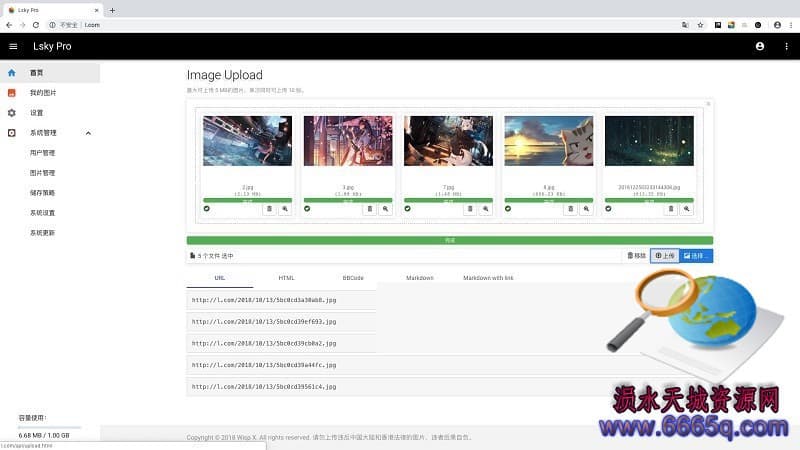
Task: Click the translate page icon
Action: [x=685, y=25]
